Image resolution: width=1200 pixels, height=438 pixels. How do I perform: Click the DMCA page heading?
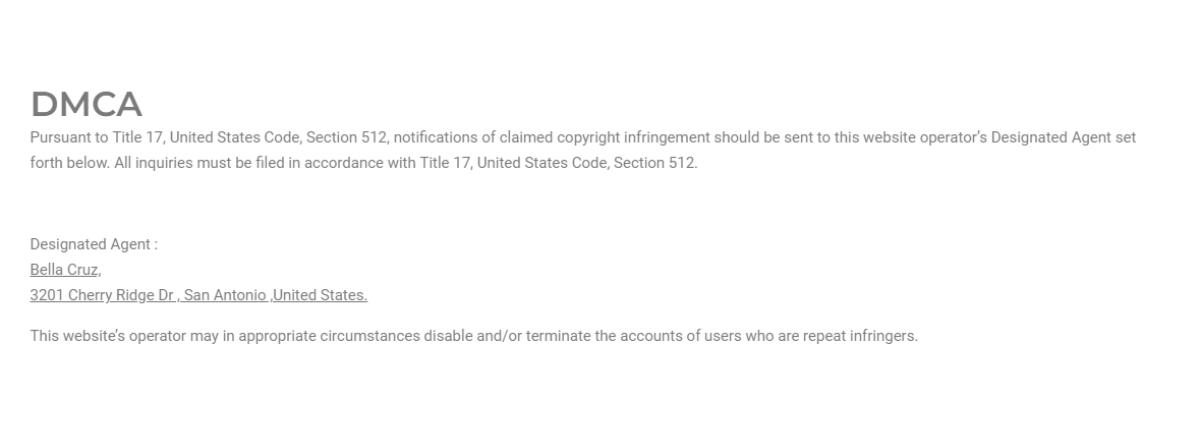(x=86, y=104)
